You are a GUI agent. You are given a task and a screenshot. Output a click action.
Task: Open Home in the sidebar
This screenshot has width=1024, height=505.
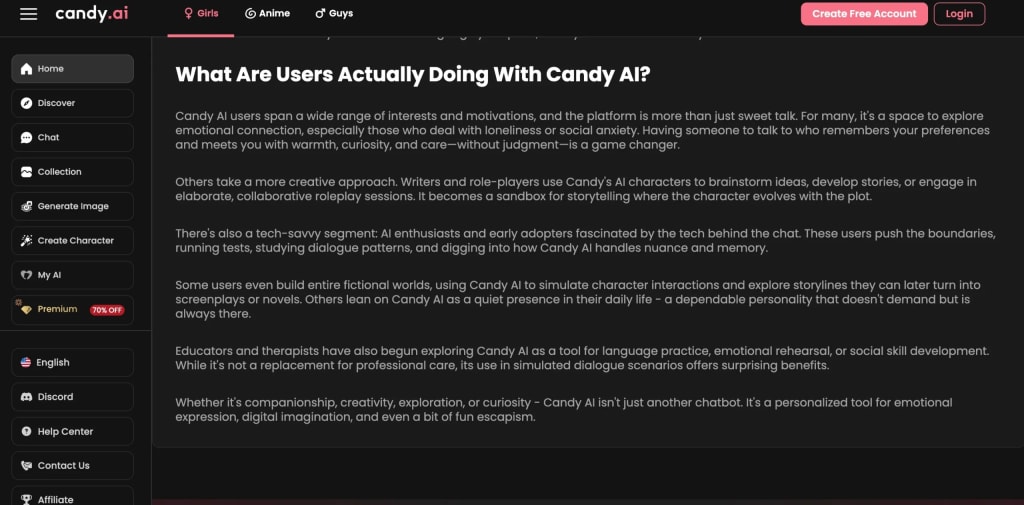(x=72, y=69)
